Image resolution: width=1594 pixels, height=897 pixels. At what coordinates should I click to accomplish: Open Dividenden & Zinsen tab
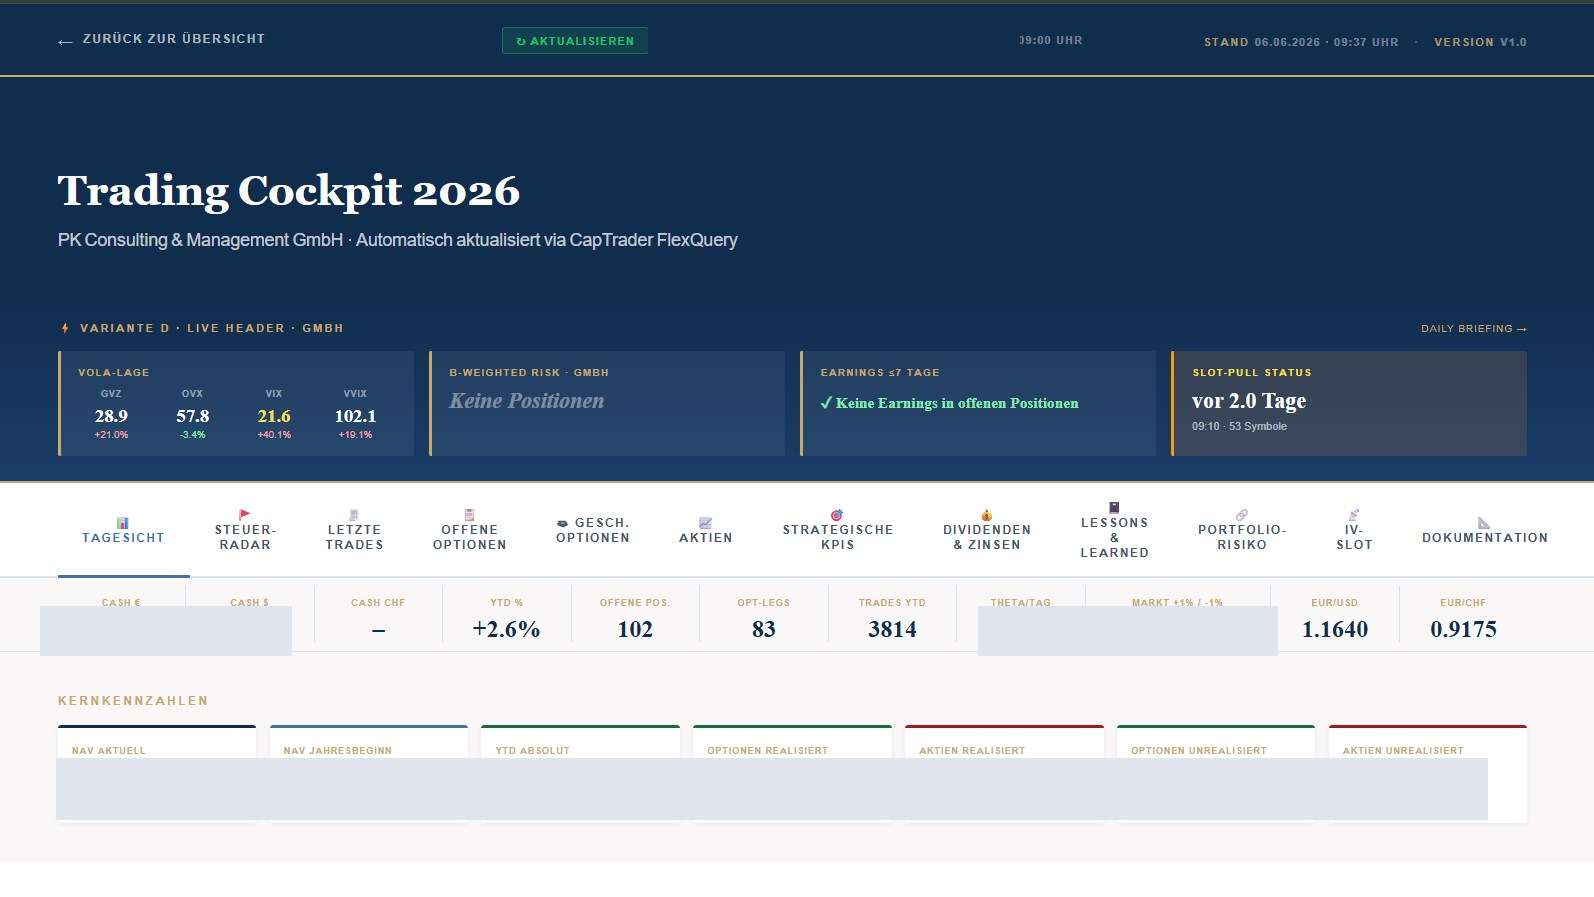click(x=987, y=530)
